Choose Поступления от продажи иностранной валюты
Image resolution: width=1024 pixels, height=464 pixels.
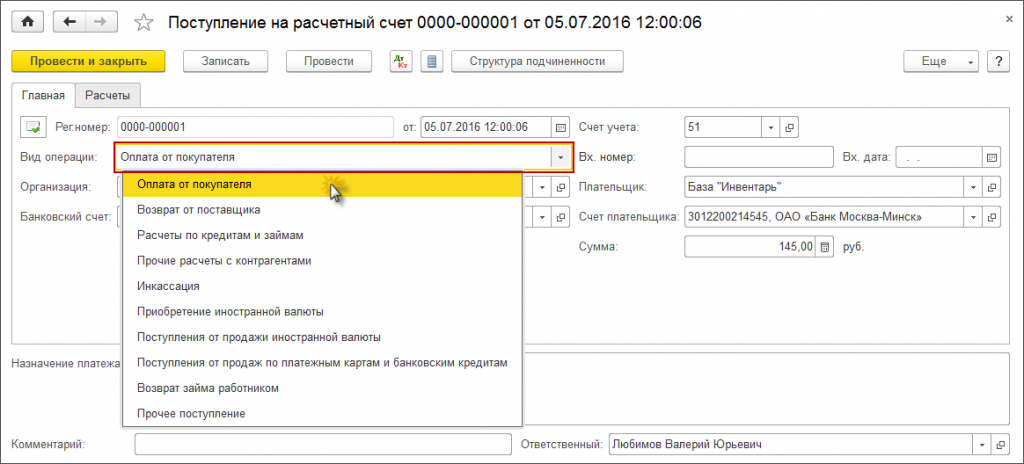coord(323,337)
